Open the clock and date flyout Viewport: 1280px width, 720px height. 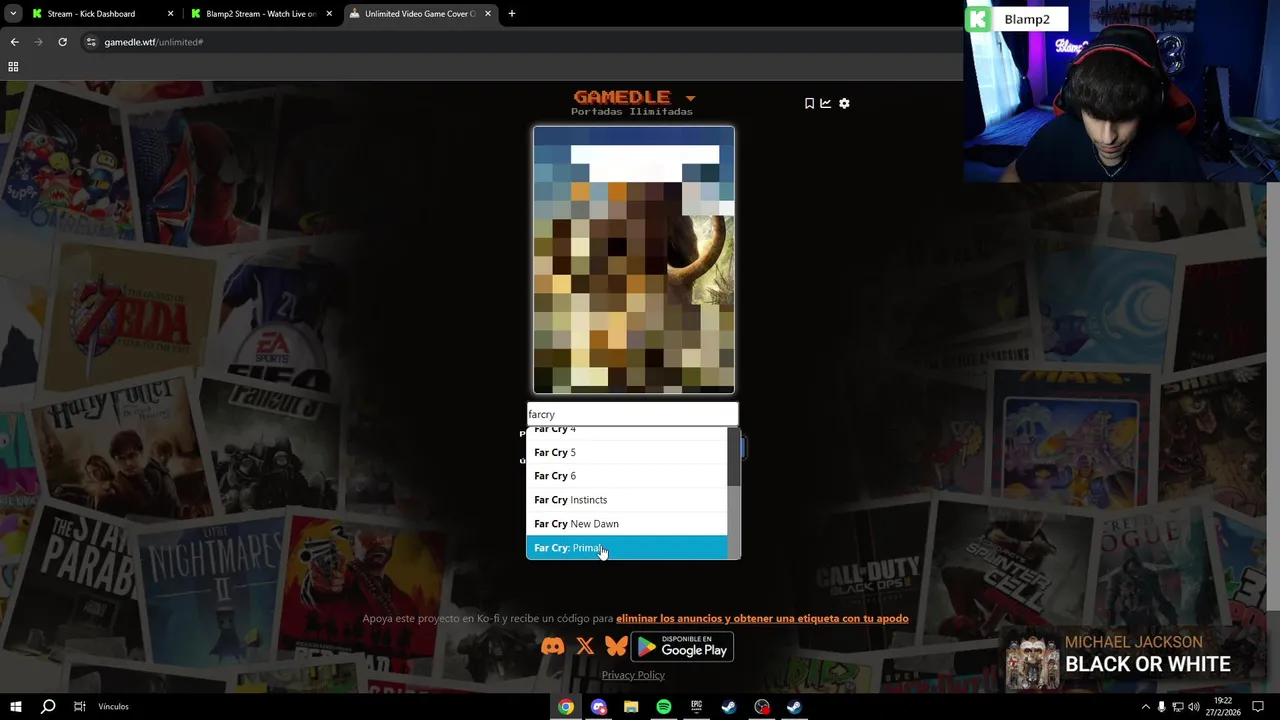pos(1222,707)
